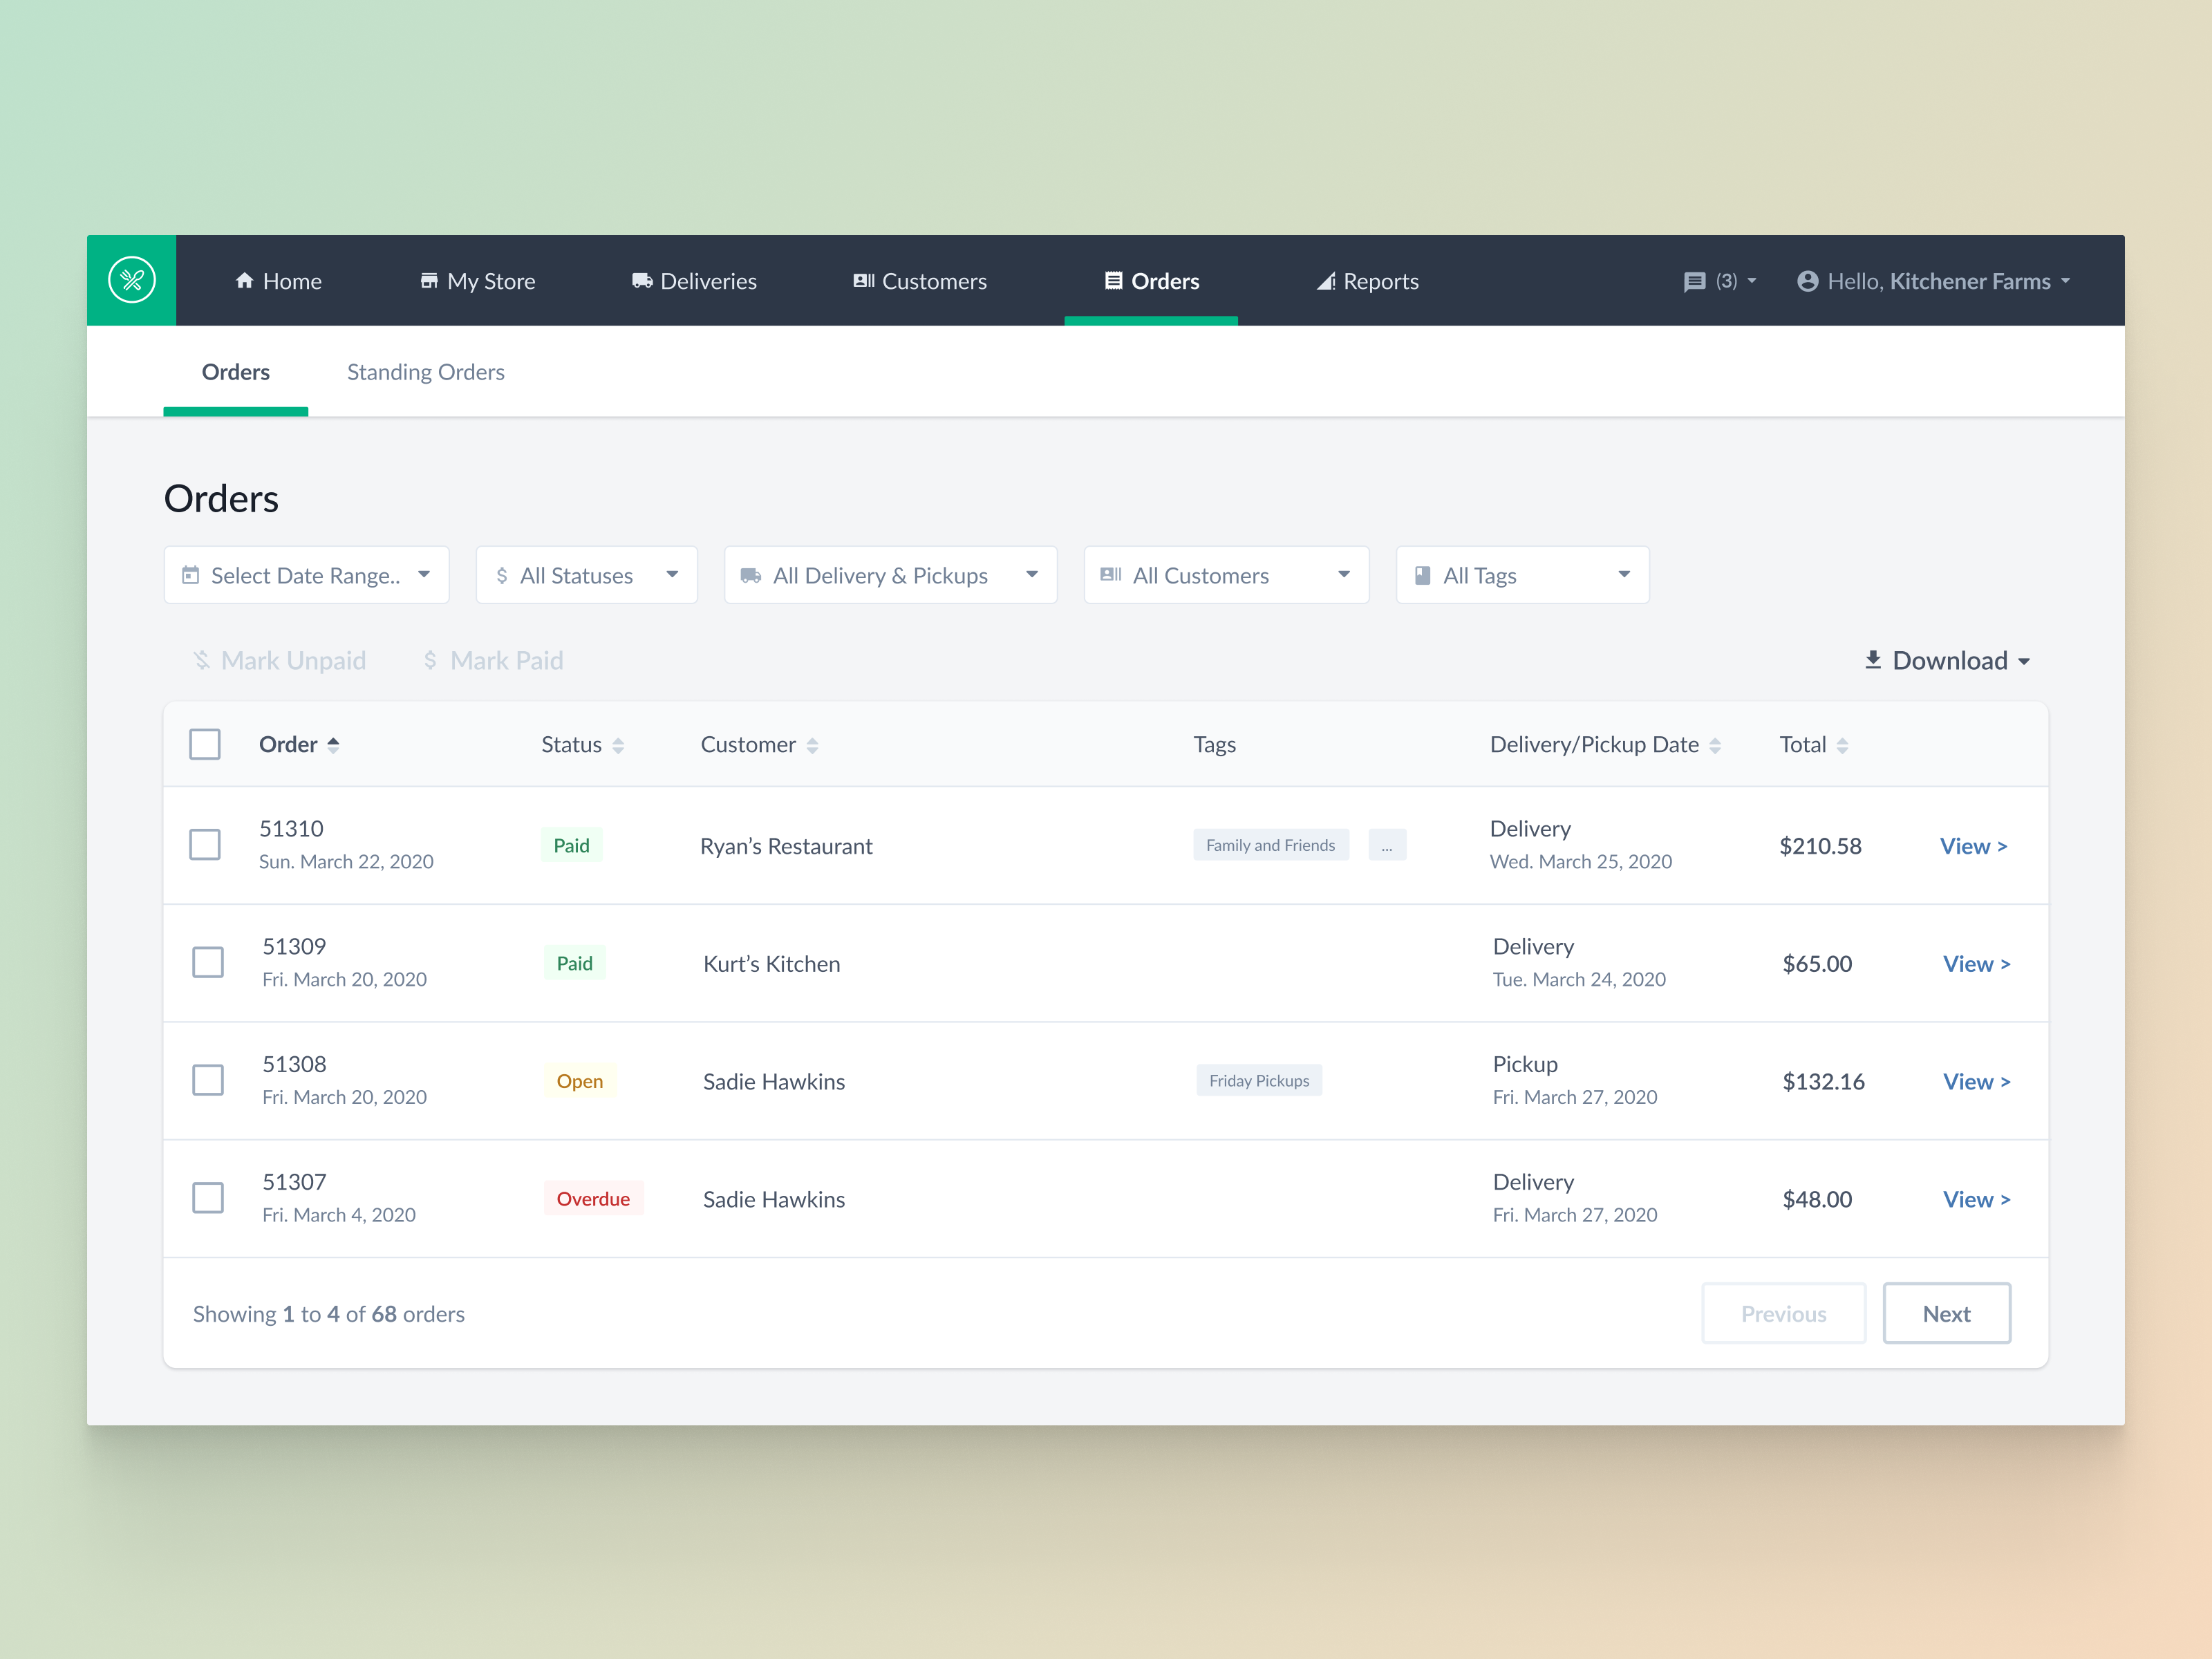Click the user account avatar icon
2212x1659 pixels.
(1807, 282)
